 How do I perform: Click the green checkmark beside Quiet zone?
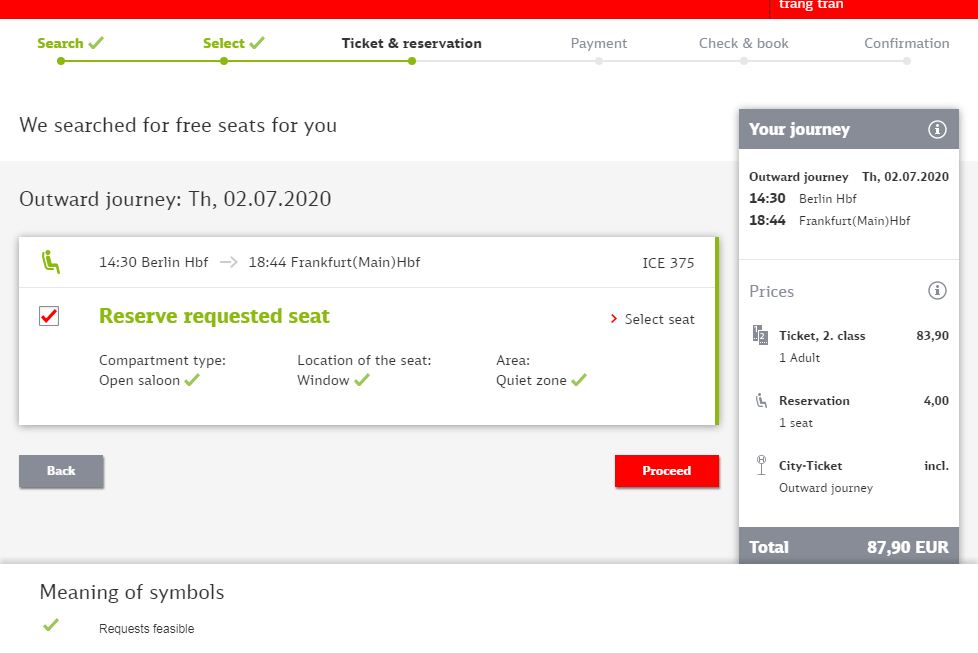click(578, 380)
